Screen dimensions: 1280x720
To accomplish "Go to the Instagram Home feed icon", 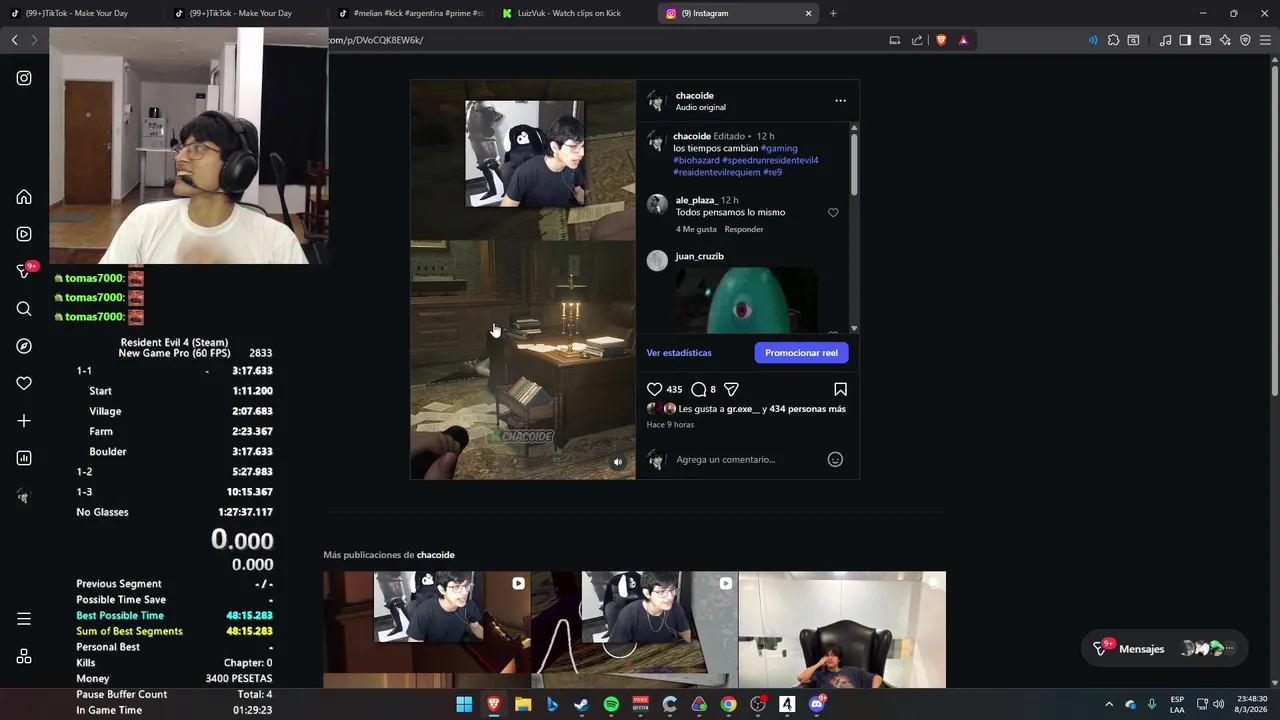I will coord(24,197).
